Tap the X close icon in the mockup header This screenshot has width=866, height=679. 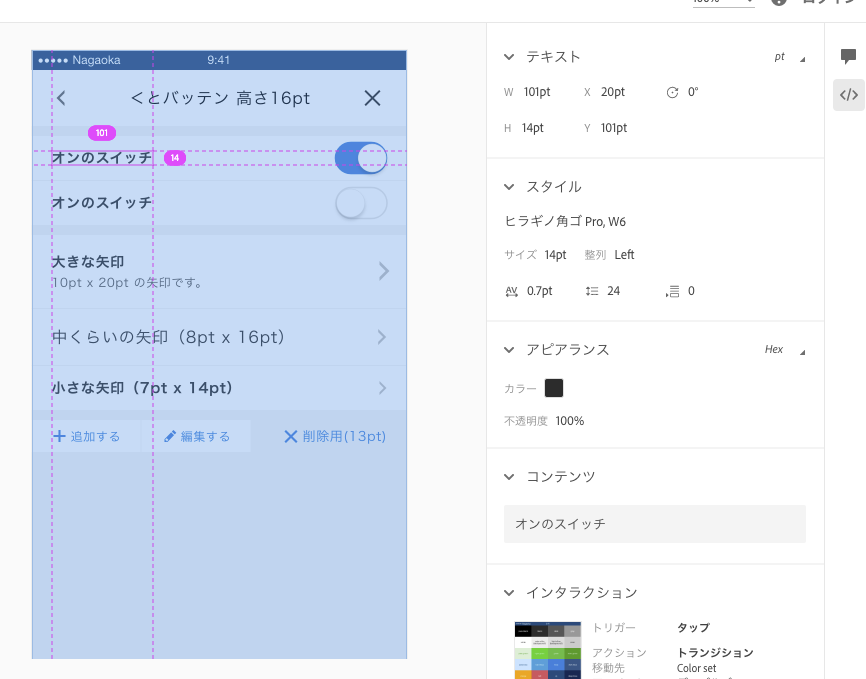(373, 98)
